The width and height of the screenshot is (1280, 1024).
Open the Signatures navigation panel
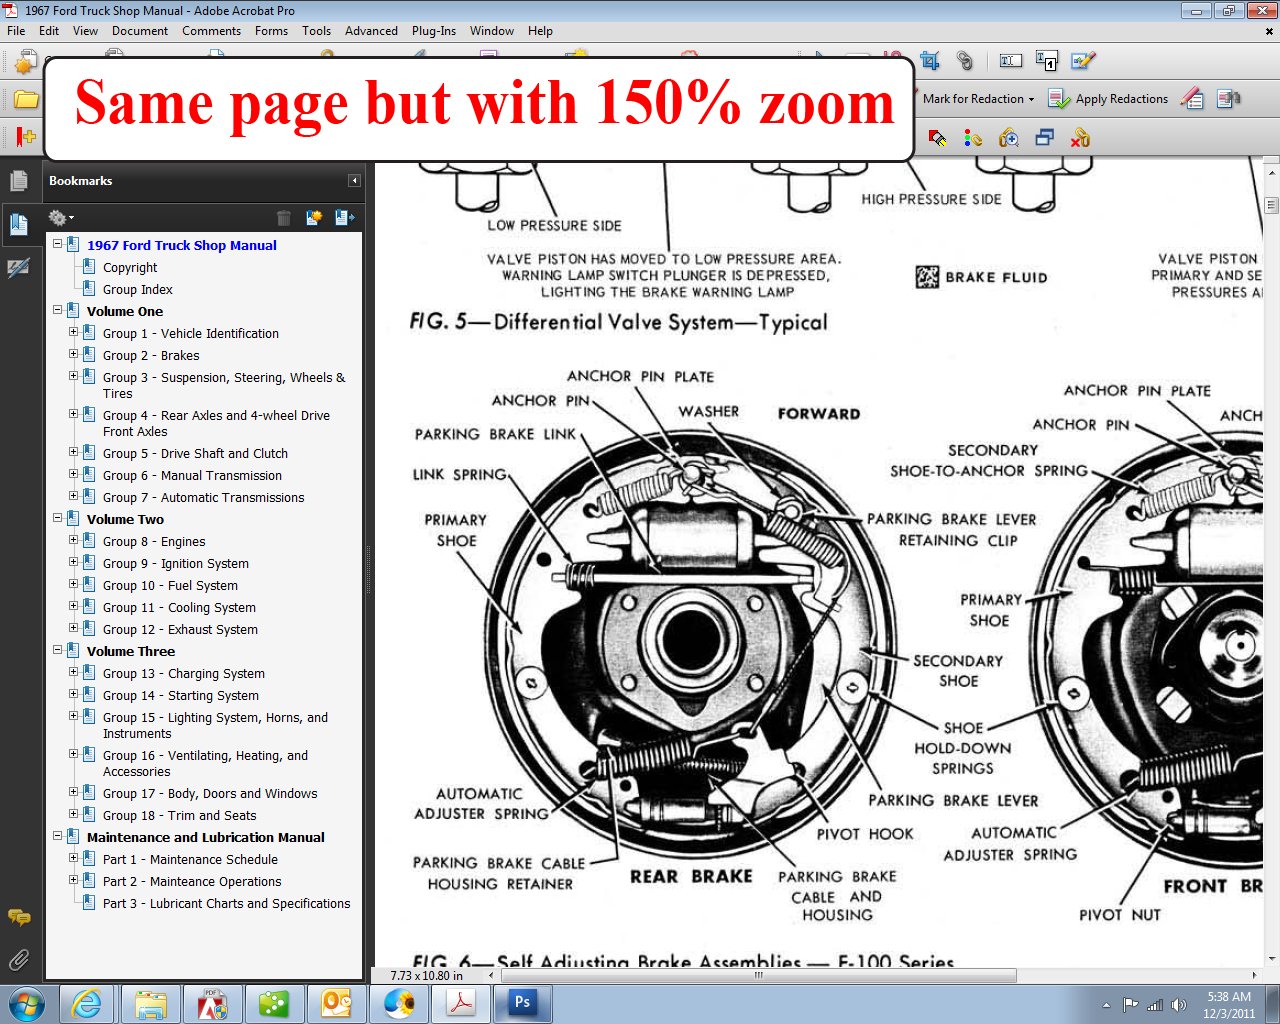pos(18,268)
